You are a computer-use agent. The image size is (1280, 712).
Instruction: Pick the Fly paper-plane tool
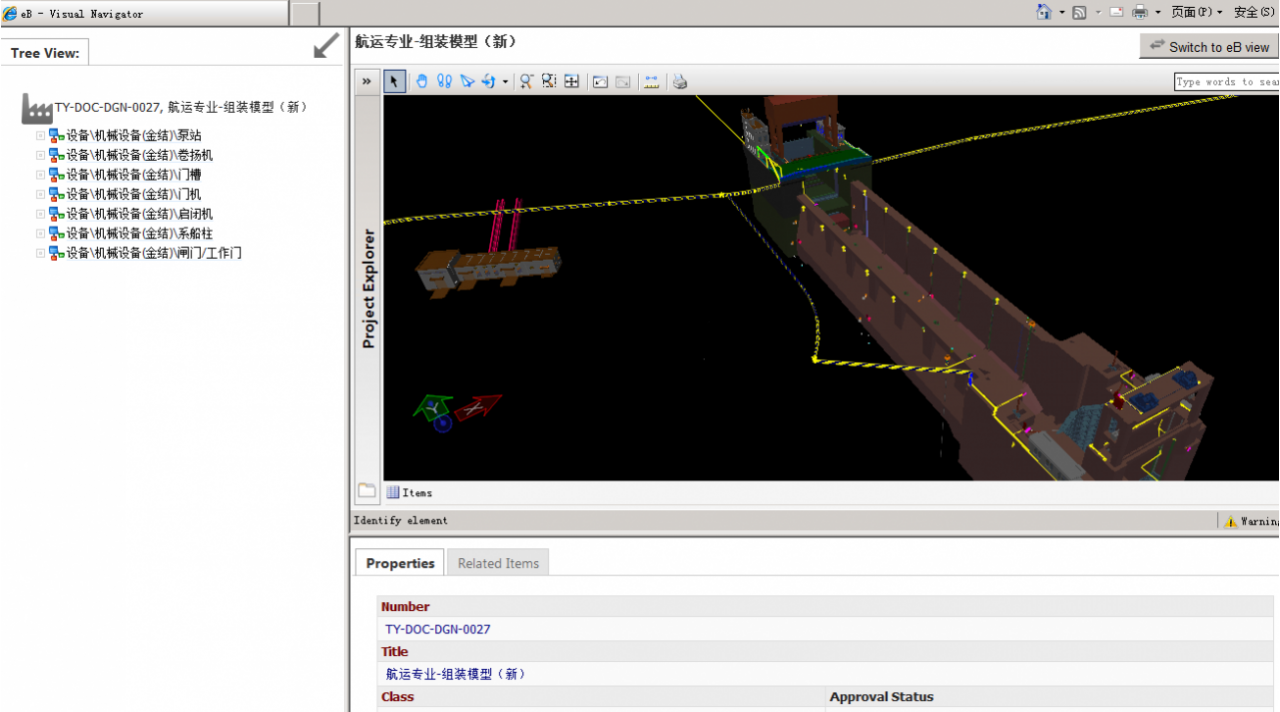pos(467,81)
